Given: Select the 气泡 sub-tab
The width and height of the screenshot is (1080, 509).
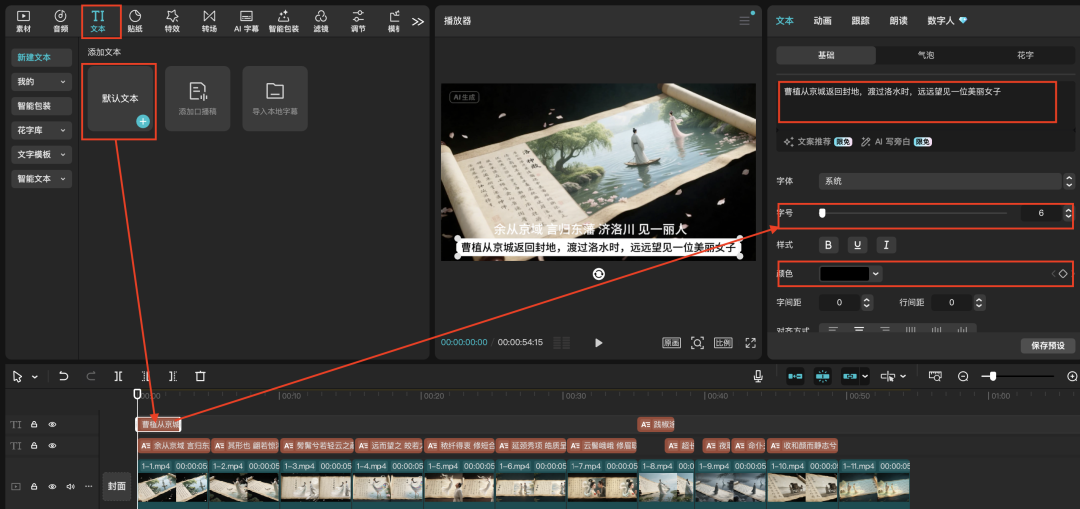Looking at the screenshot, I should [926, 55].
